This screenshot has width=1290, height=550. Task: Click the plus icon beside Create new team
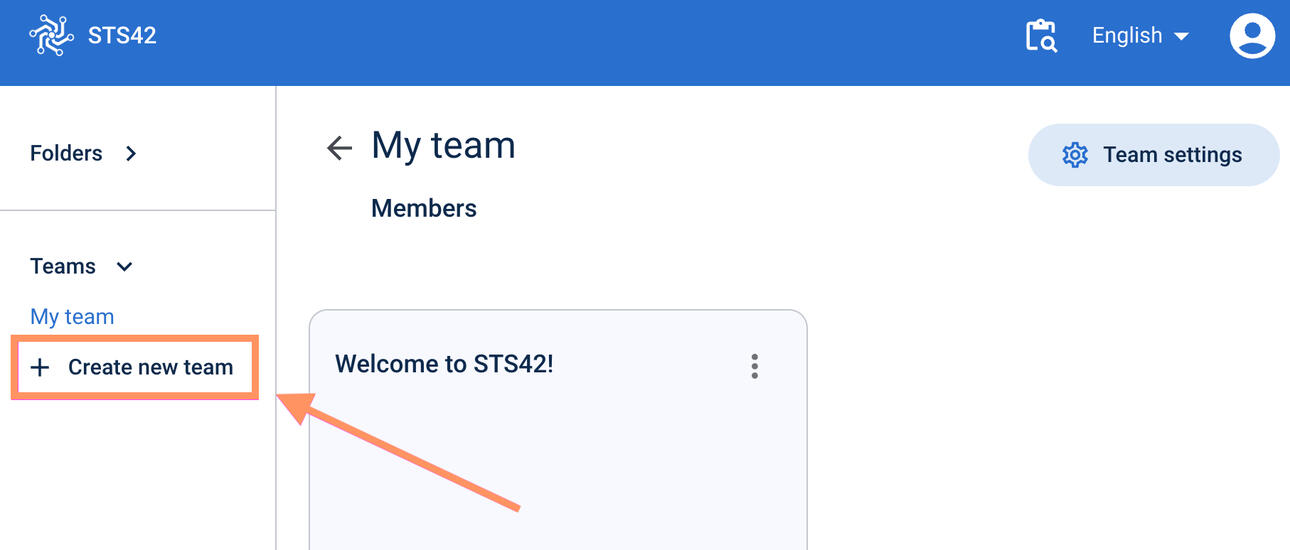click(40, 368)
